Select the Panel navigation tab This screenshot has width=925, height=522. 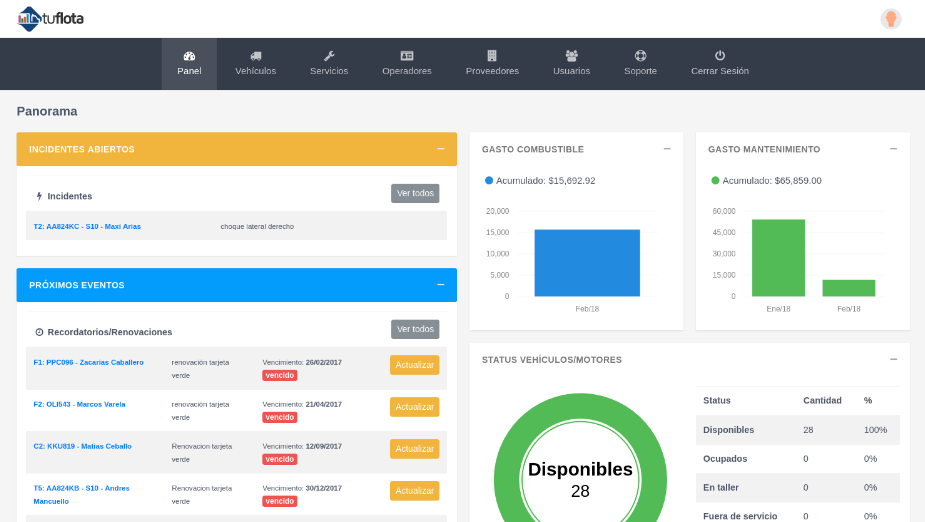tap(189, 64)
